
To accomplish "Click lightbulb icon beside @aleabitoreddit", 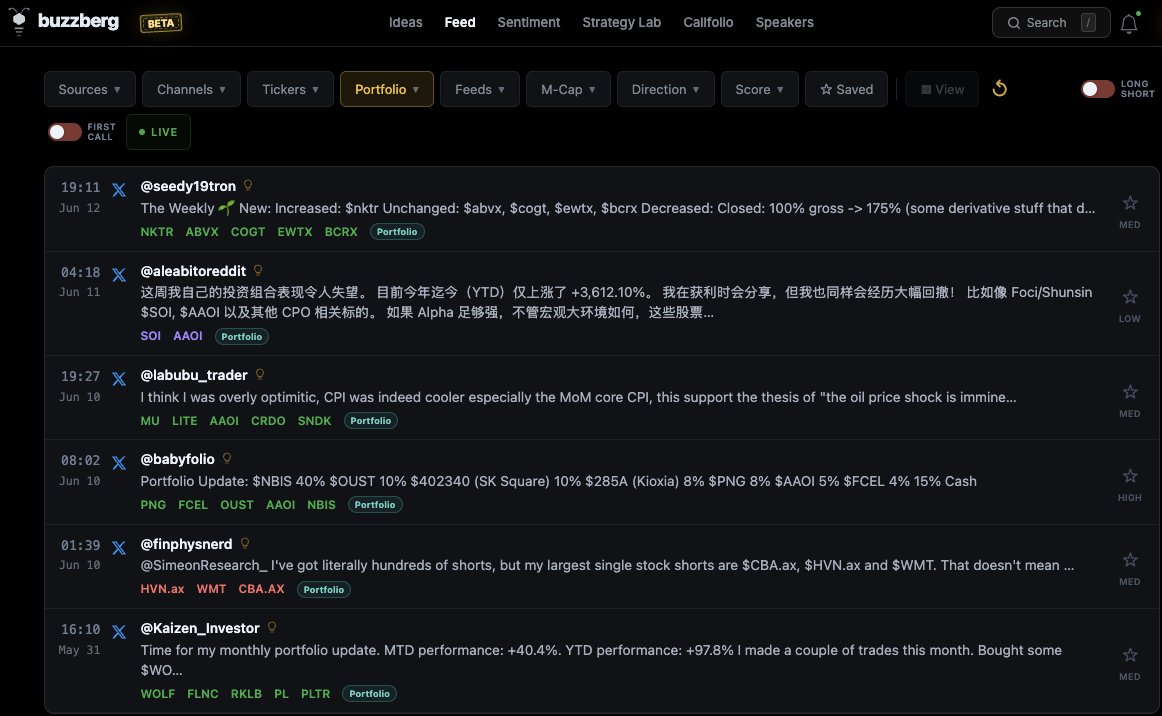I will pos(258,271).
